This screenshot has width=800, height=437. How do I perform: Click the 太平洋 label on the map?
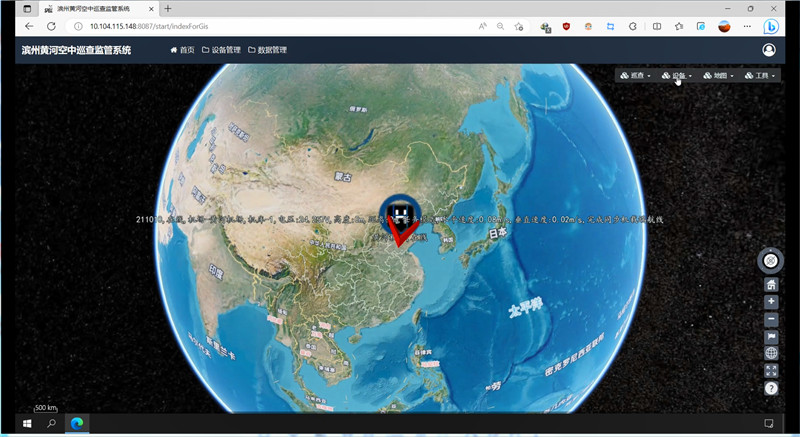(526, 308)
